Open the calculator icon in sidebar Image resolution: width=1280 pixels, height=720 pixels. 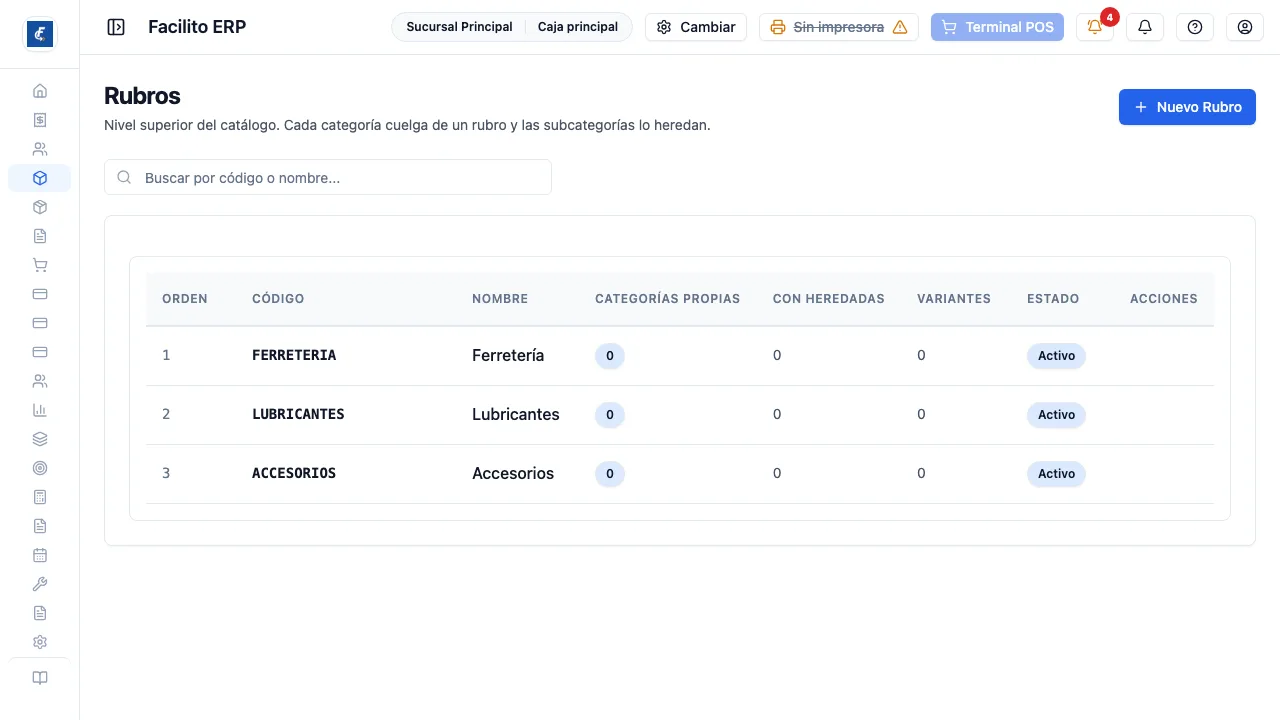coord(40,497)
